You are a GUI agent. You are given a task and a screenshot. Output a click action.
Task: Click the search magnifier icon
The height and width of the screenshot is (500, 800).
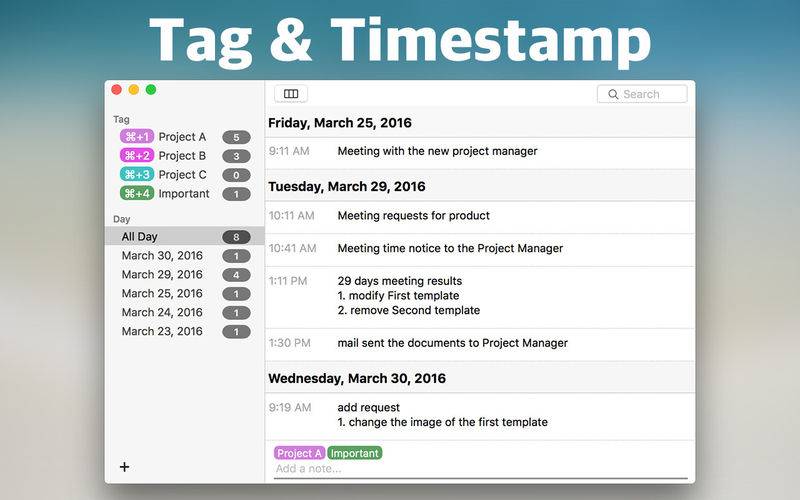pyautogui.click(x=613, y=94)
